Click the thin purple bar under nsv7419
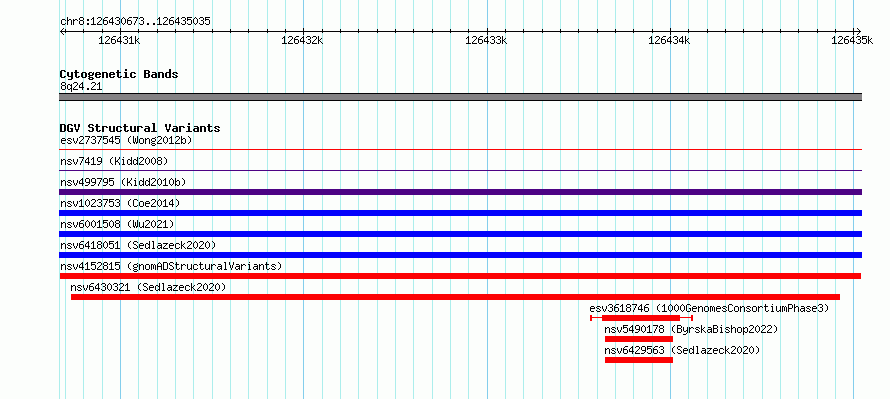Viewport: 890px width, 399px height. pos(460,171)
